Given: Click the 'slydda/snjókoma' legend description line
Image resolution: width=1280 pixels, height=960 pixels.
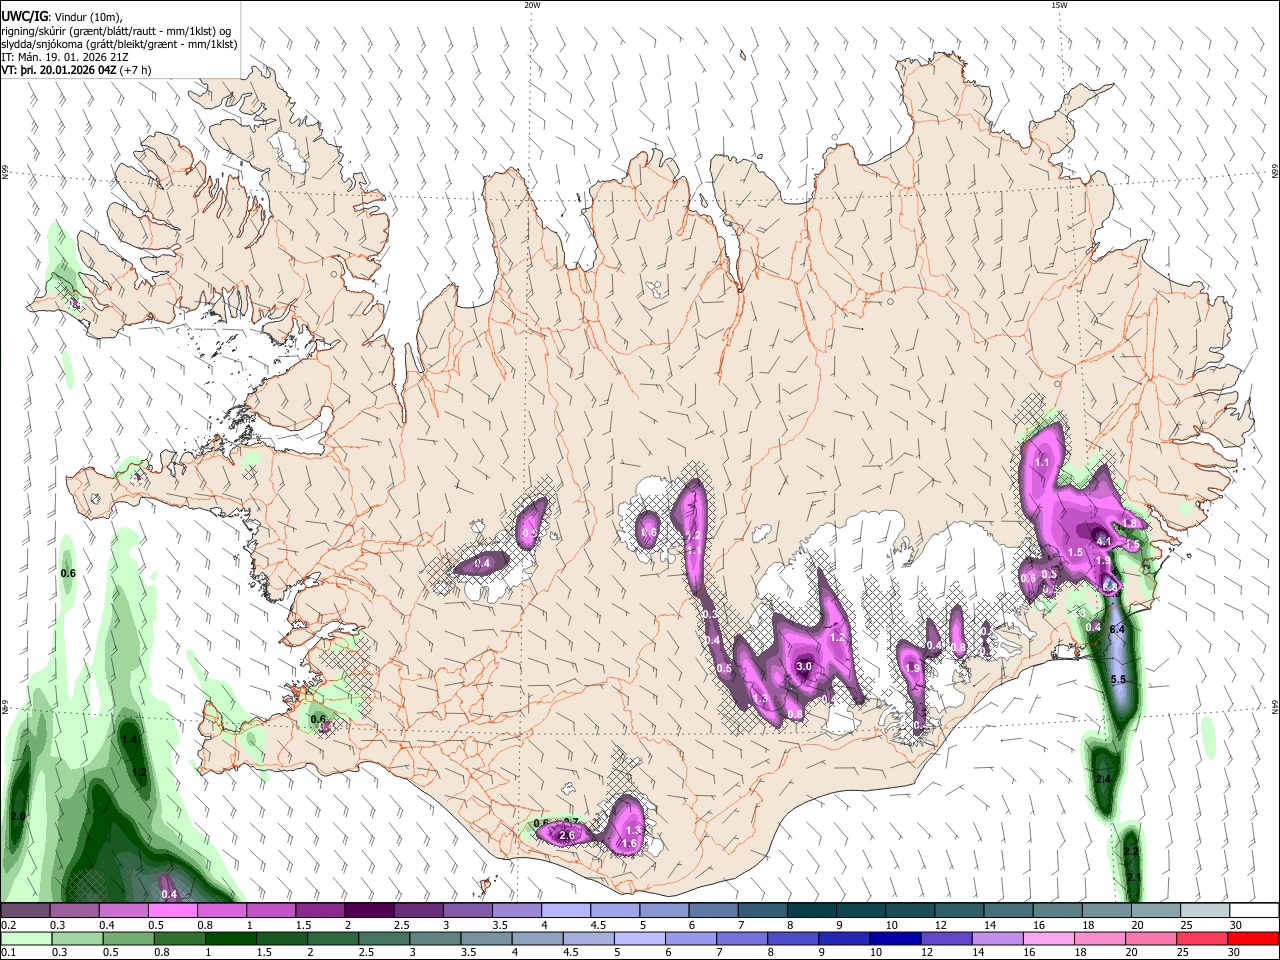Looking at the screenshot, I should (x=119, y=44).
